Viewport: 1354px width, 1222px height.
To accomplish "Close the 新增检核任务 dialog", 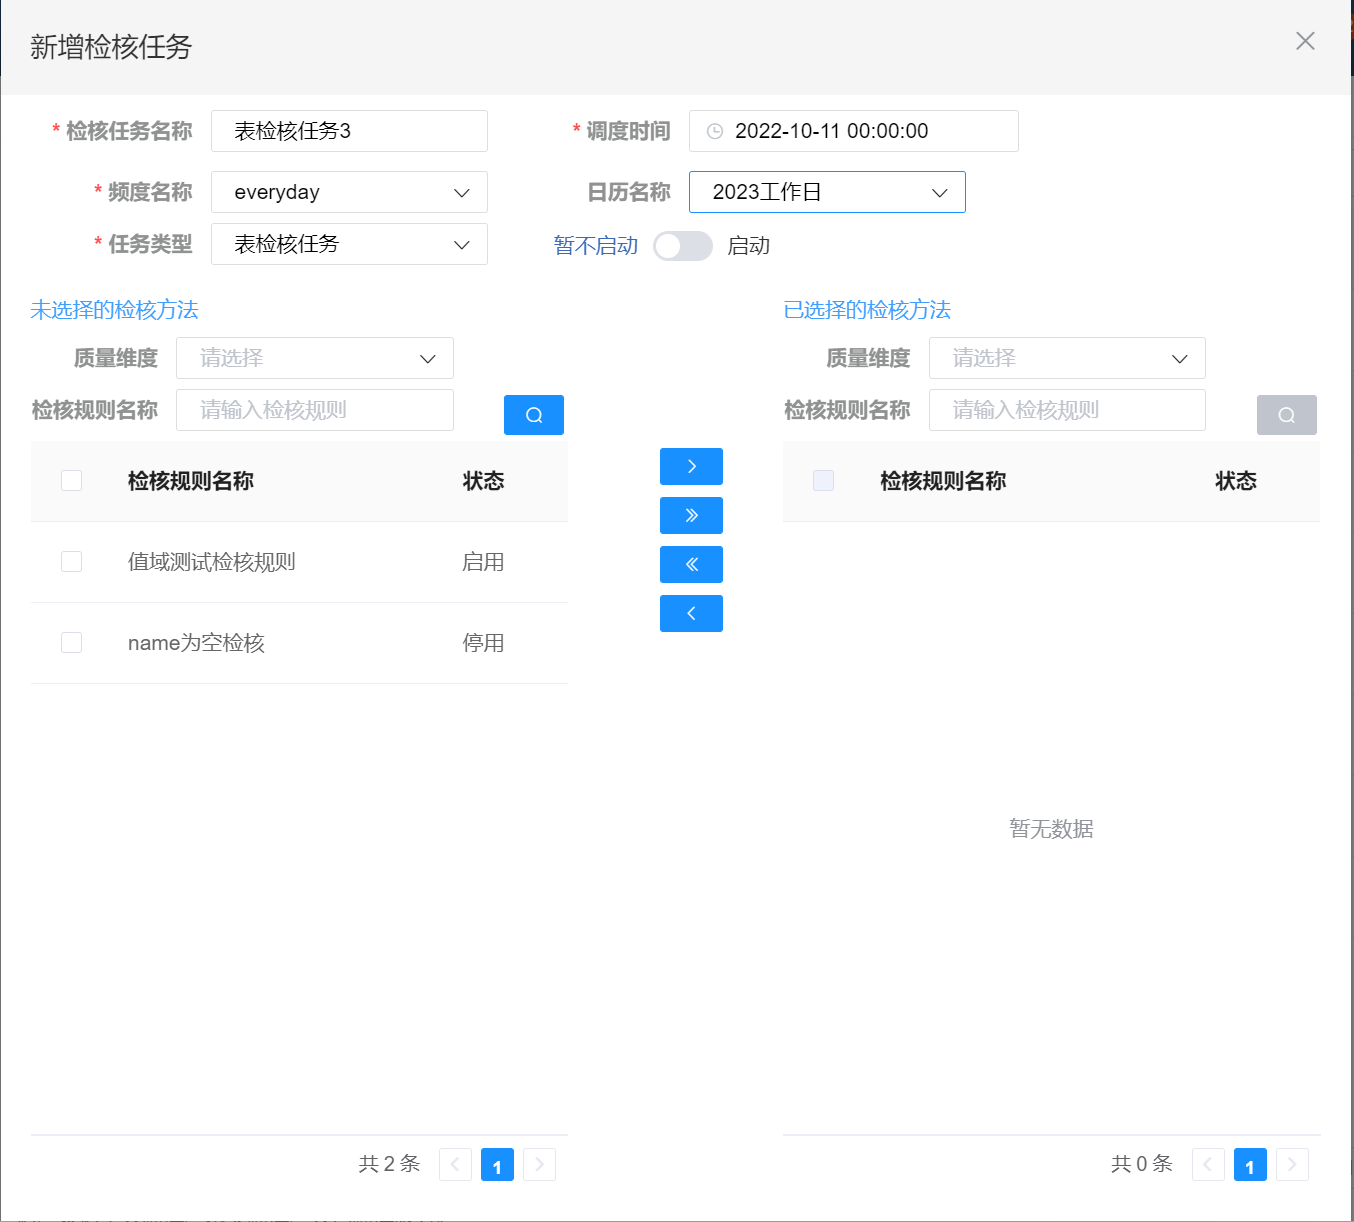I will pos(1305,41).
